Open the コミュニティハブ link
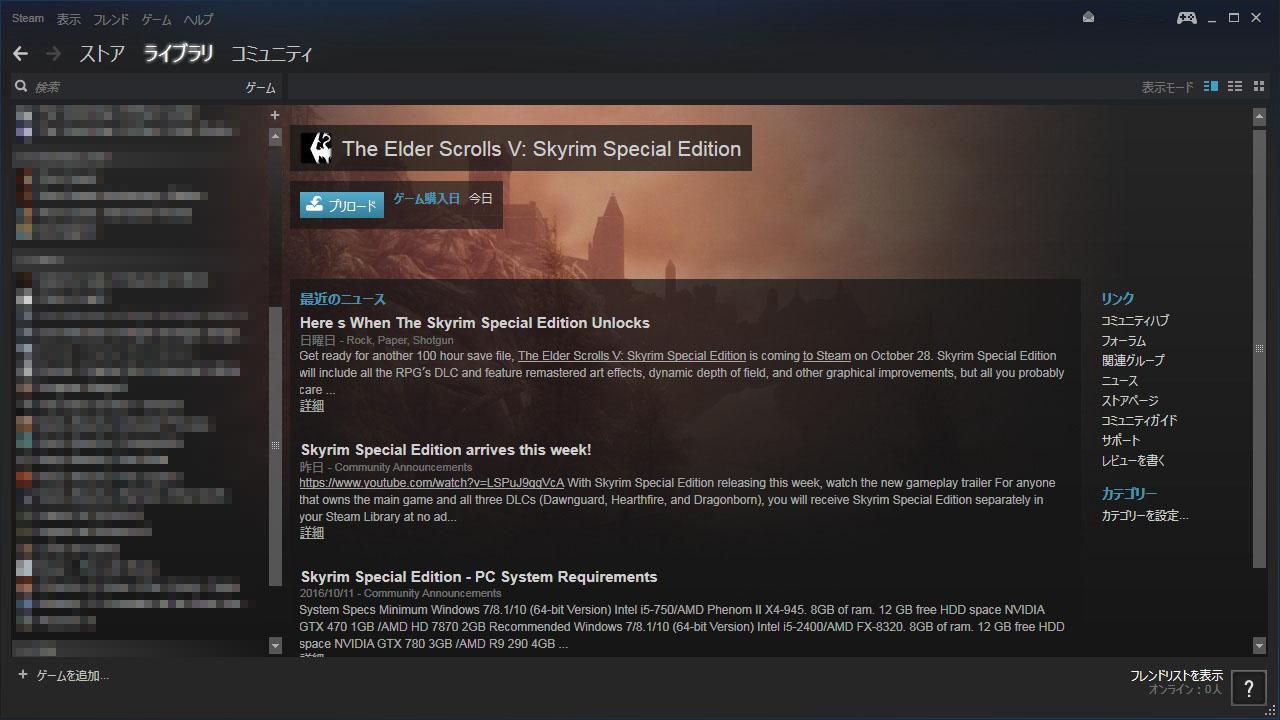The image size is (1280, 720). coord(1134,321)
